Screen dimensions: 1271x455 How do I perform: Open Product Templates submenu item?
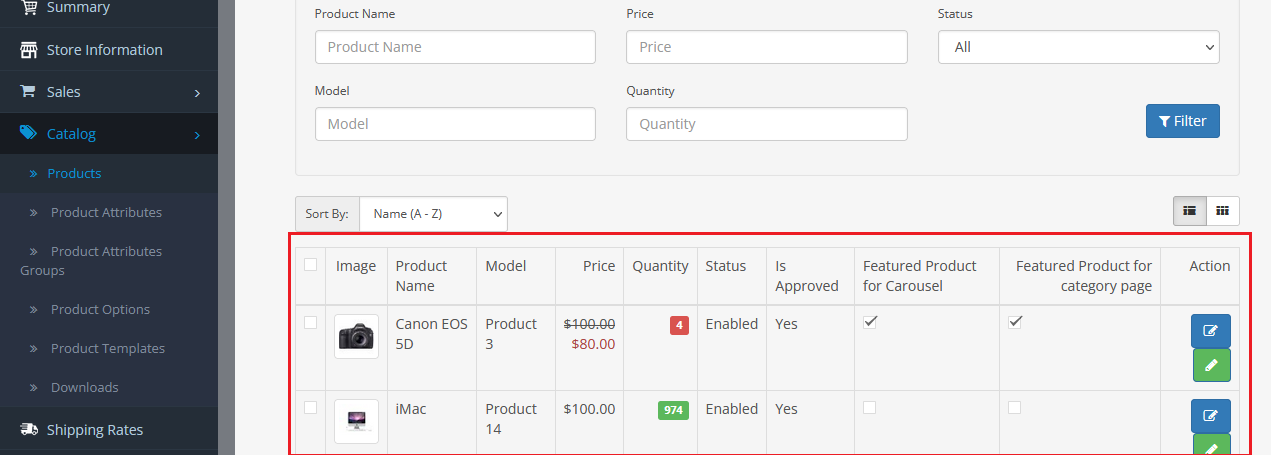pyautogui.click(x=108, y=348)
